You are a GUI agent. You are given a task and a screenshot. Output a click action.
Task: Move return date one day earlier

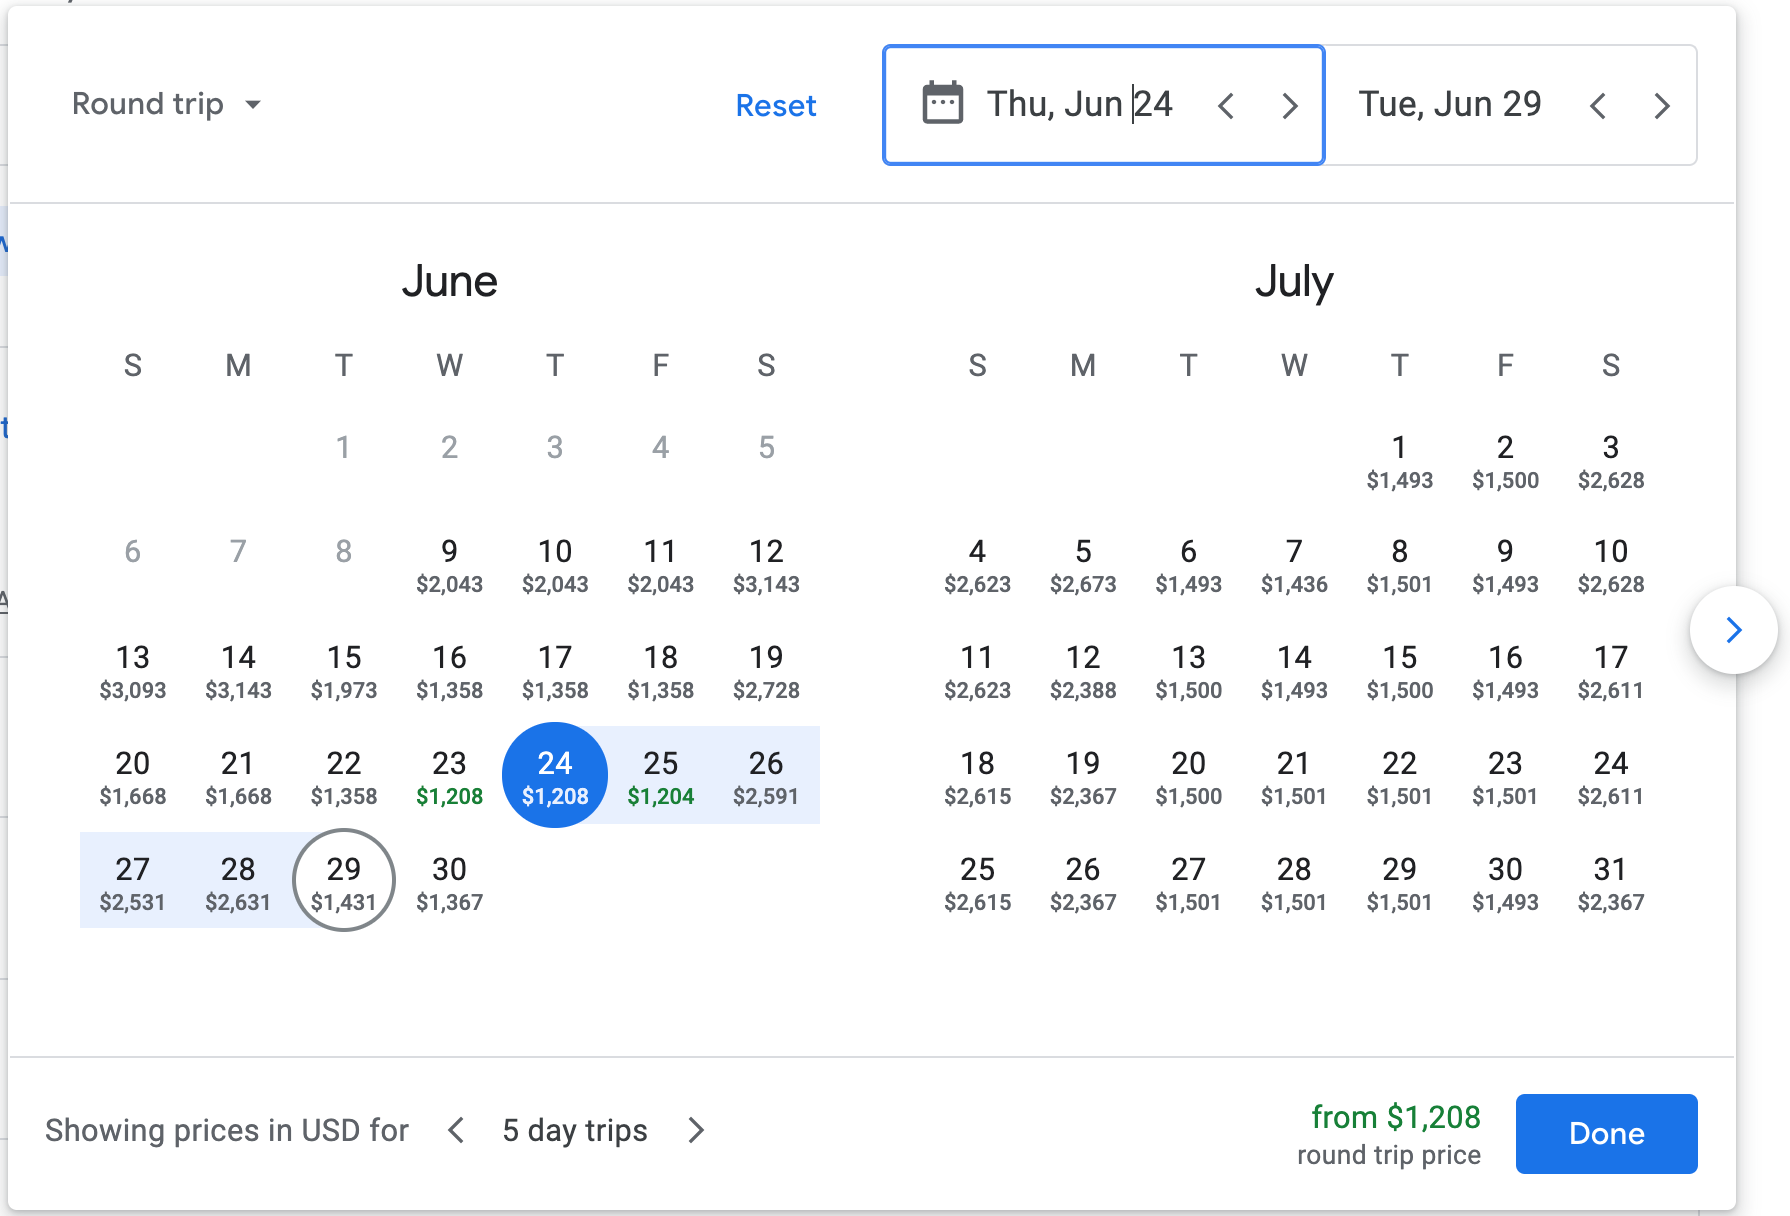coord(1598,105)
